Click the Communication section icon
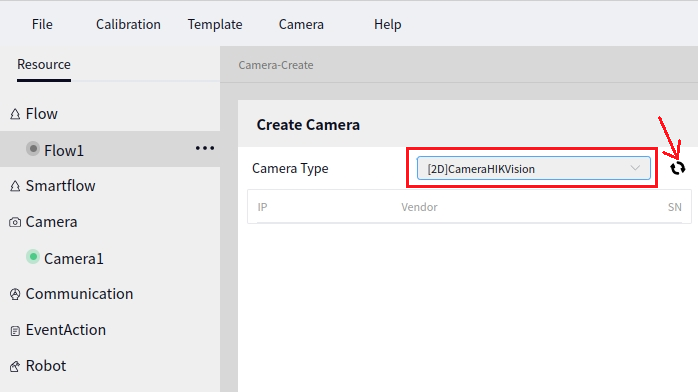Image resolution: width=698 pixels, height=392 pixels. (15, 294)
